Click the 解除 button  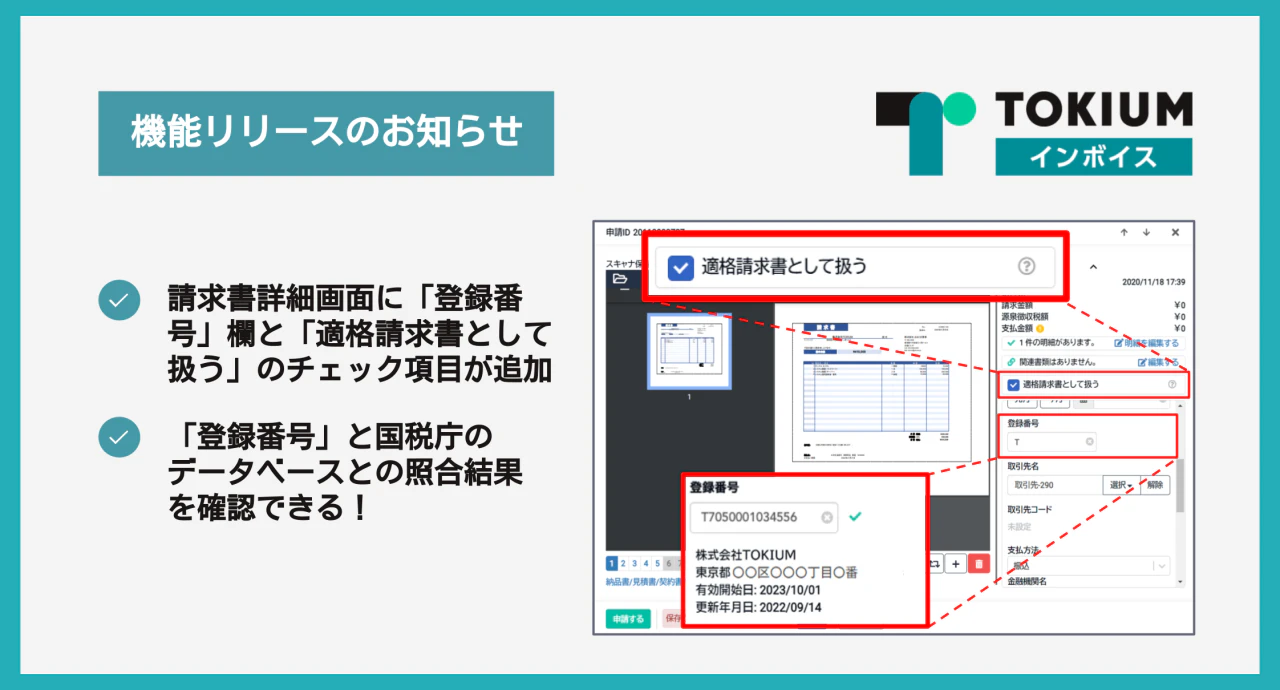tap(1155, 485)
